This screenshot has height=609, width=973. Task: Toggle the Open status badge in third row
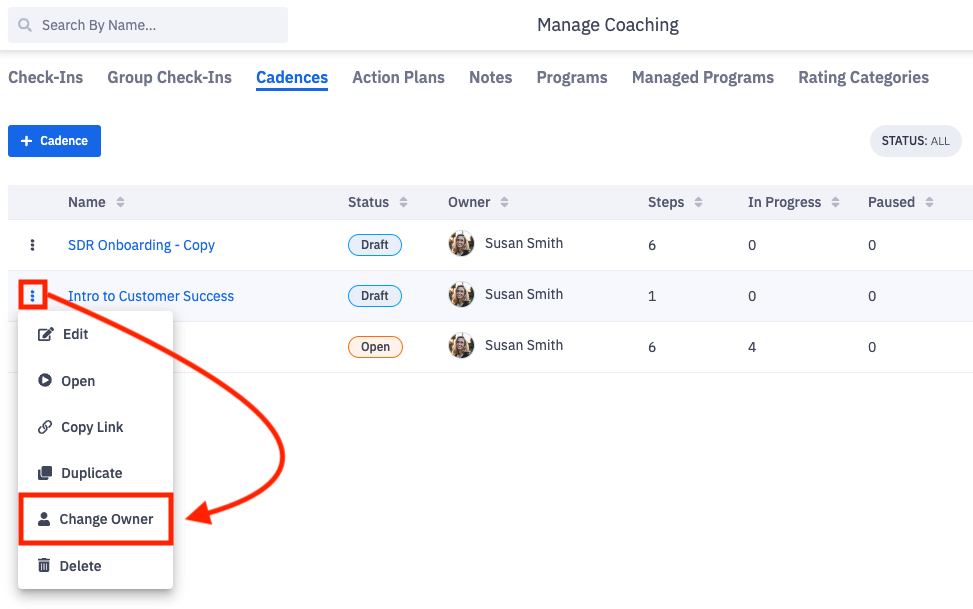pyautogui.click(x=375, y=347)
